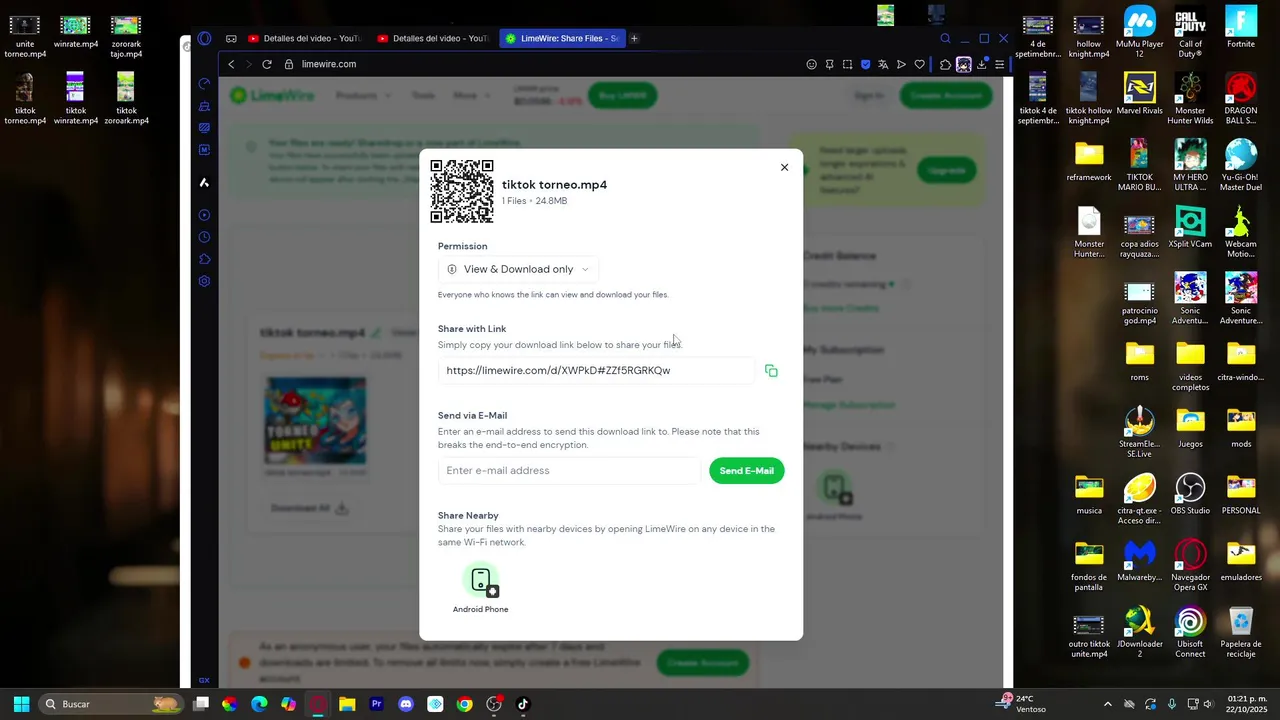Open Discord from the taskbar
The height and width of the screenshot is (720, 1280).
point(405,704)
